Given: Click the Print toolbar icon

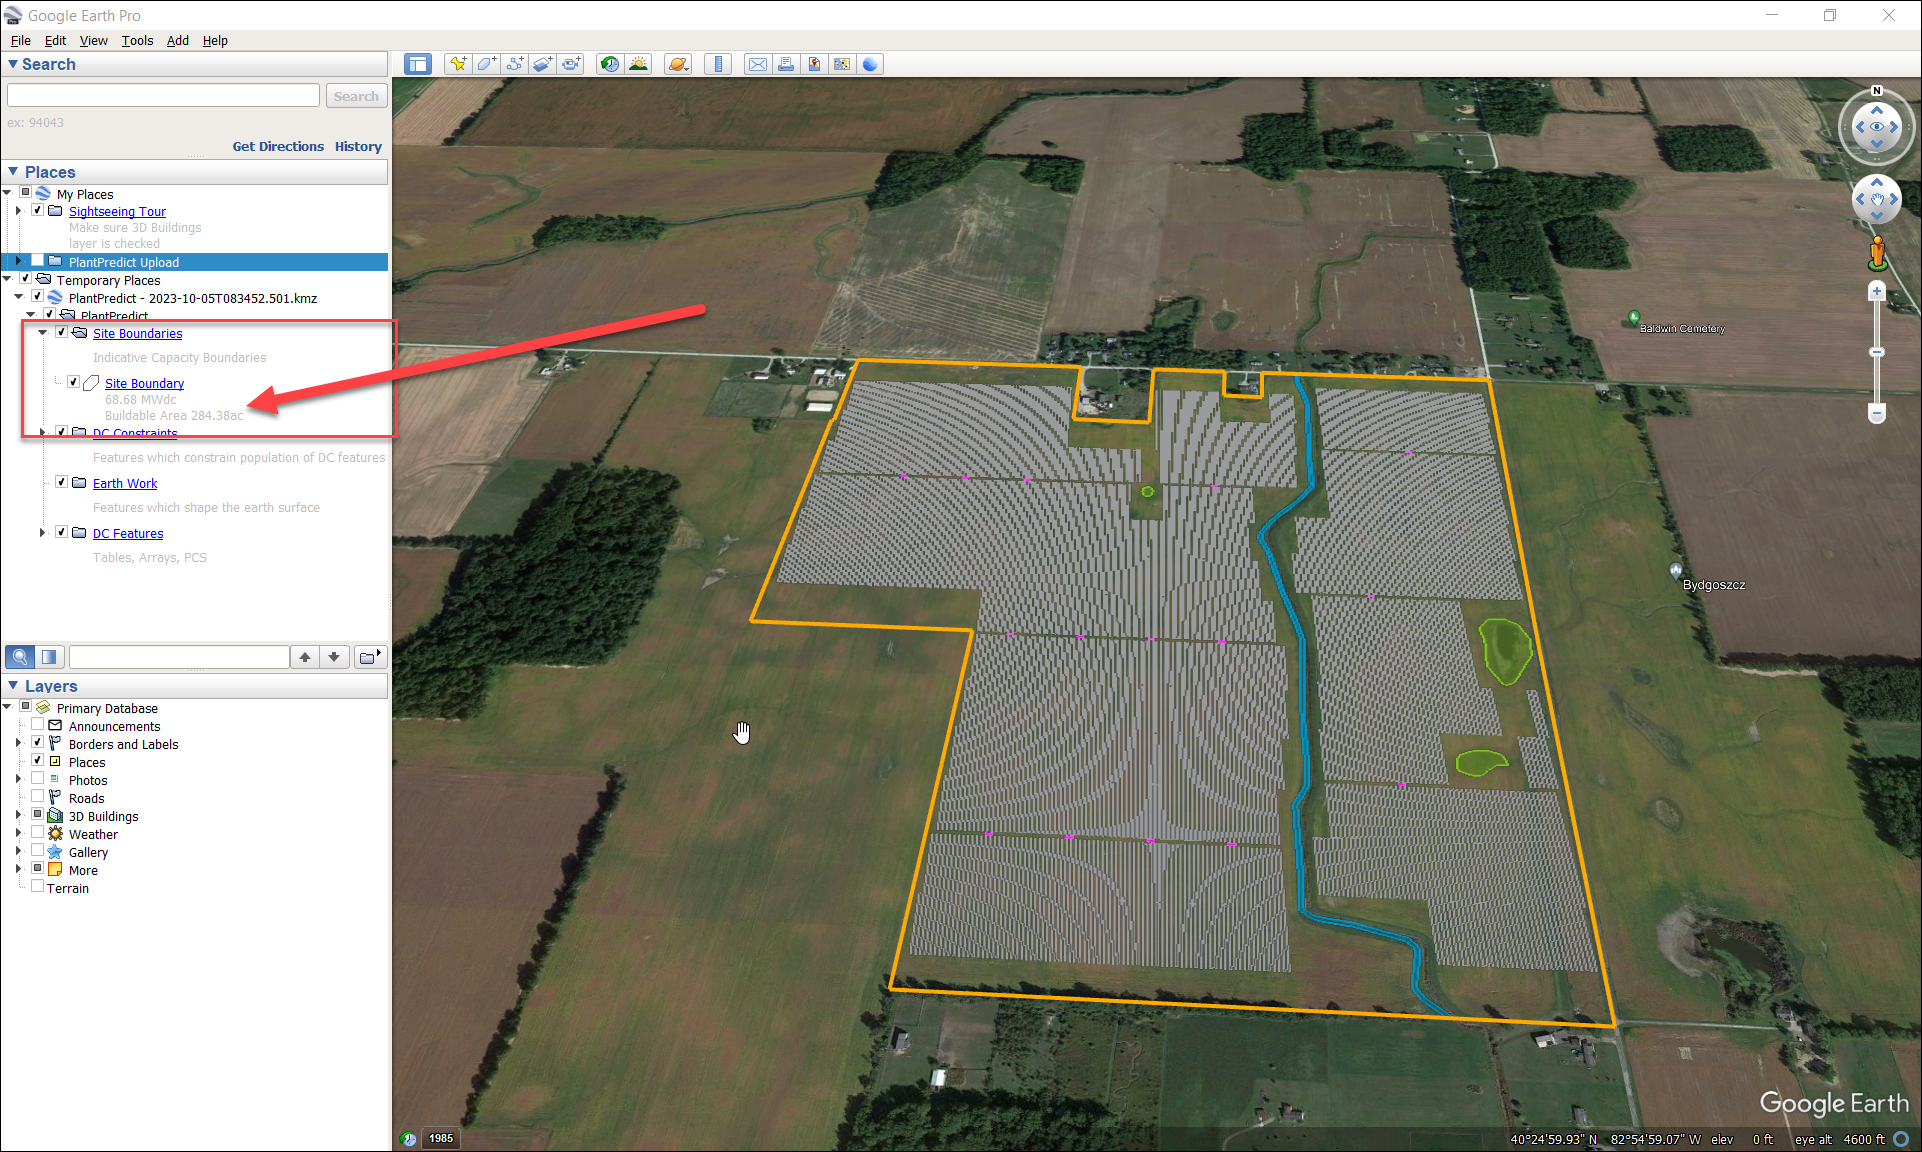Looking at the screenshot, I should 786,64.
